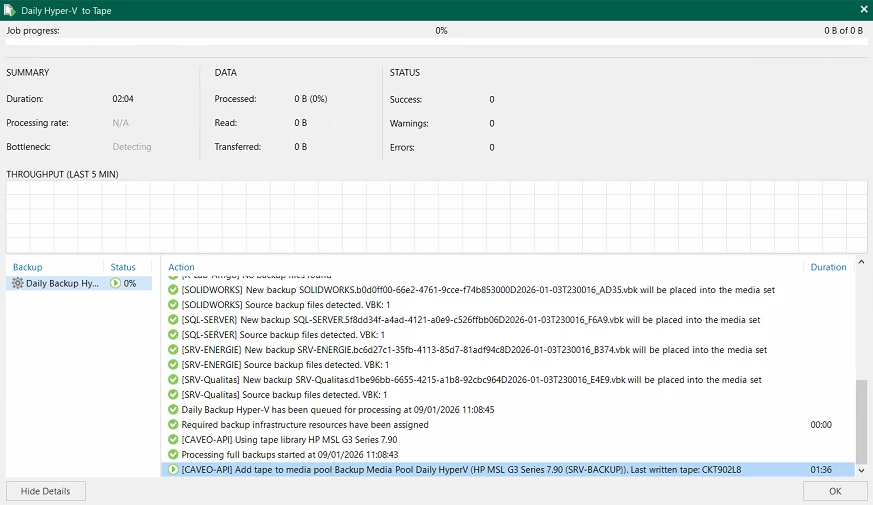This screenshot has height=505, width=873.
Task: Click the 0% status value of the job
Action: point(130,283)
